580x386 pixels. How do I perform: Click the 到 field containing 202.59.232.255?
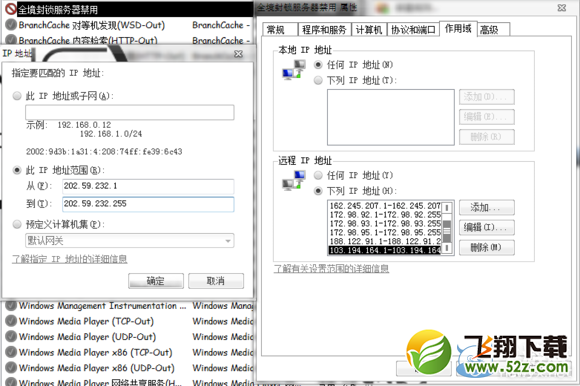(x=148, y=204)
